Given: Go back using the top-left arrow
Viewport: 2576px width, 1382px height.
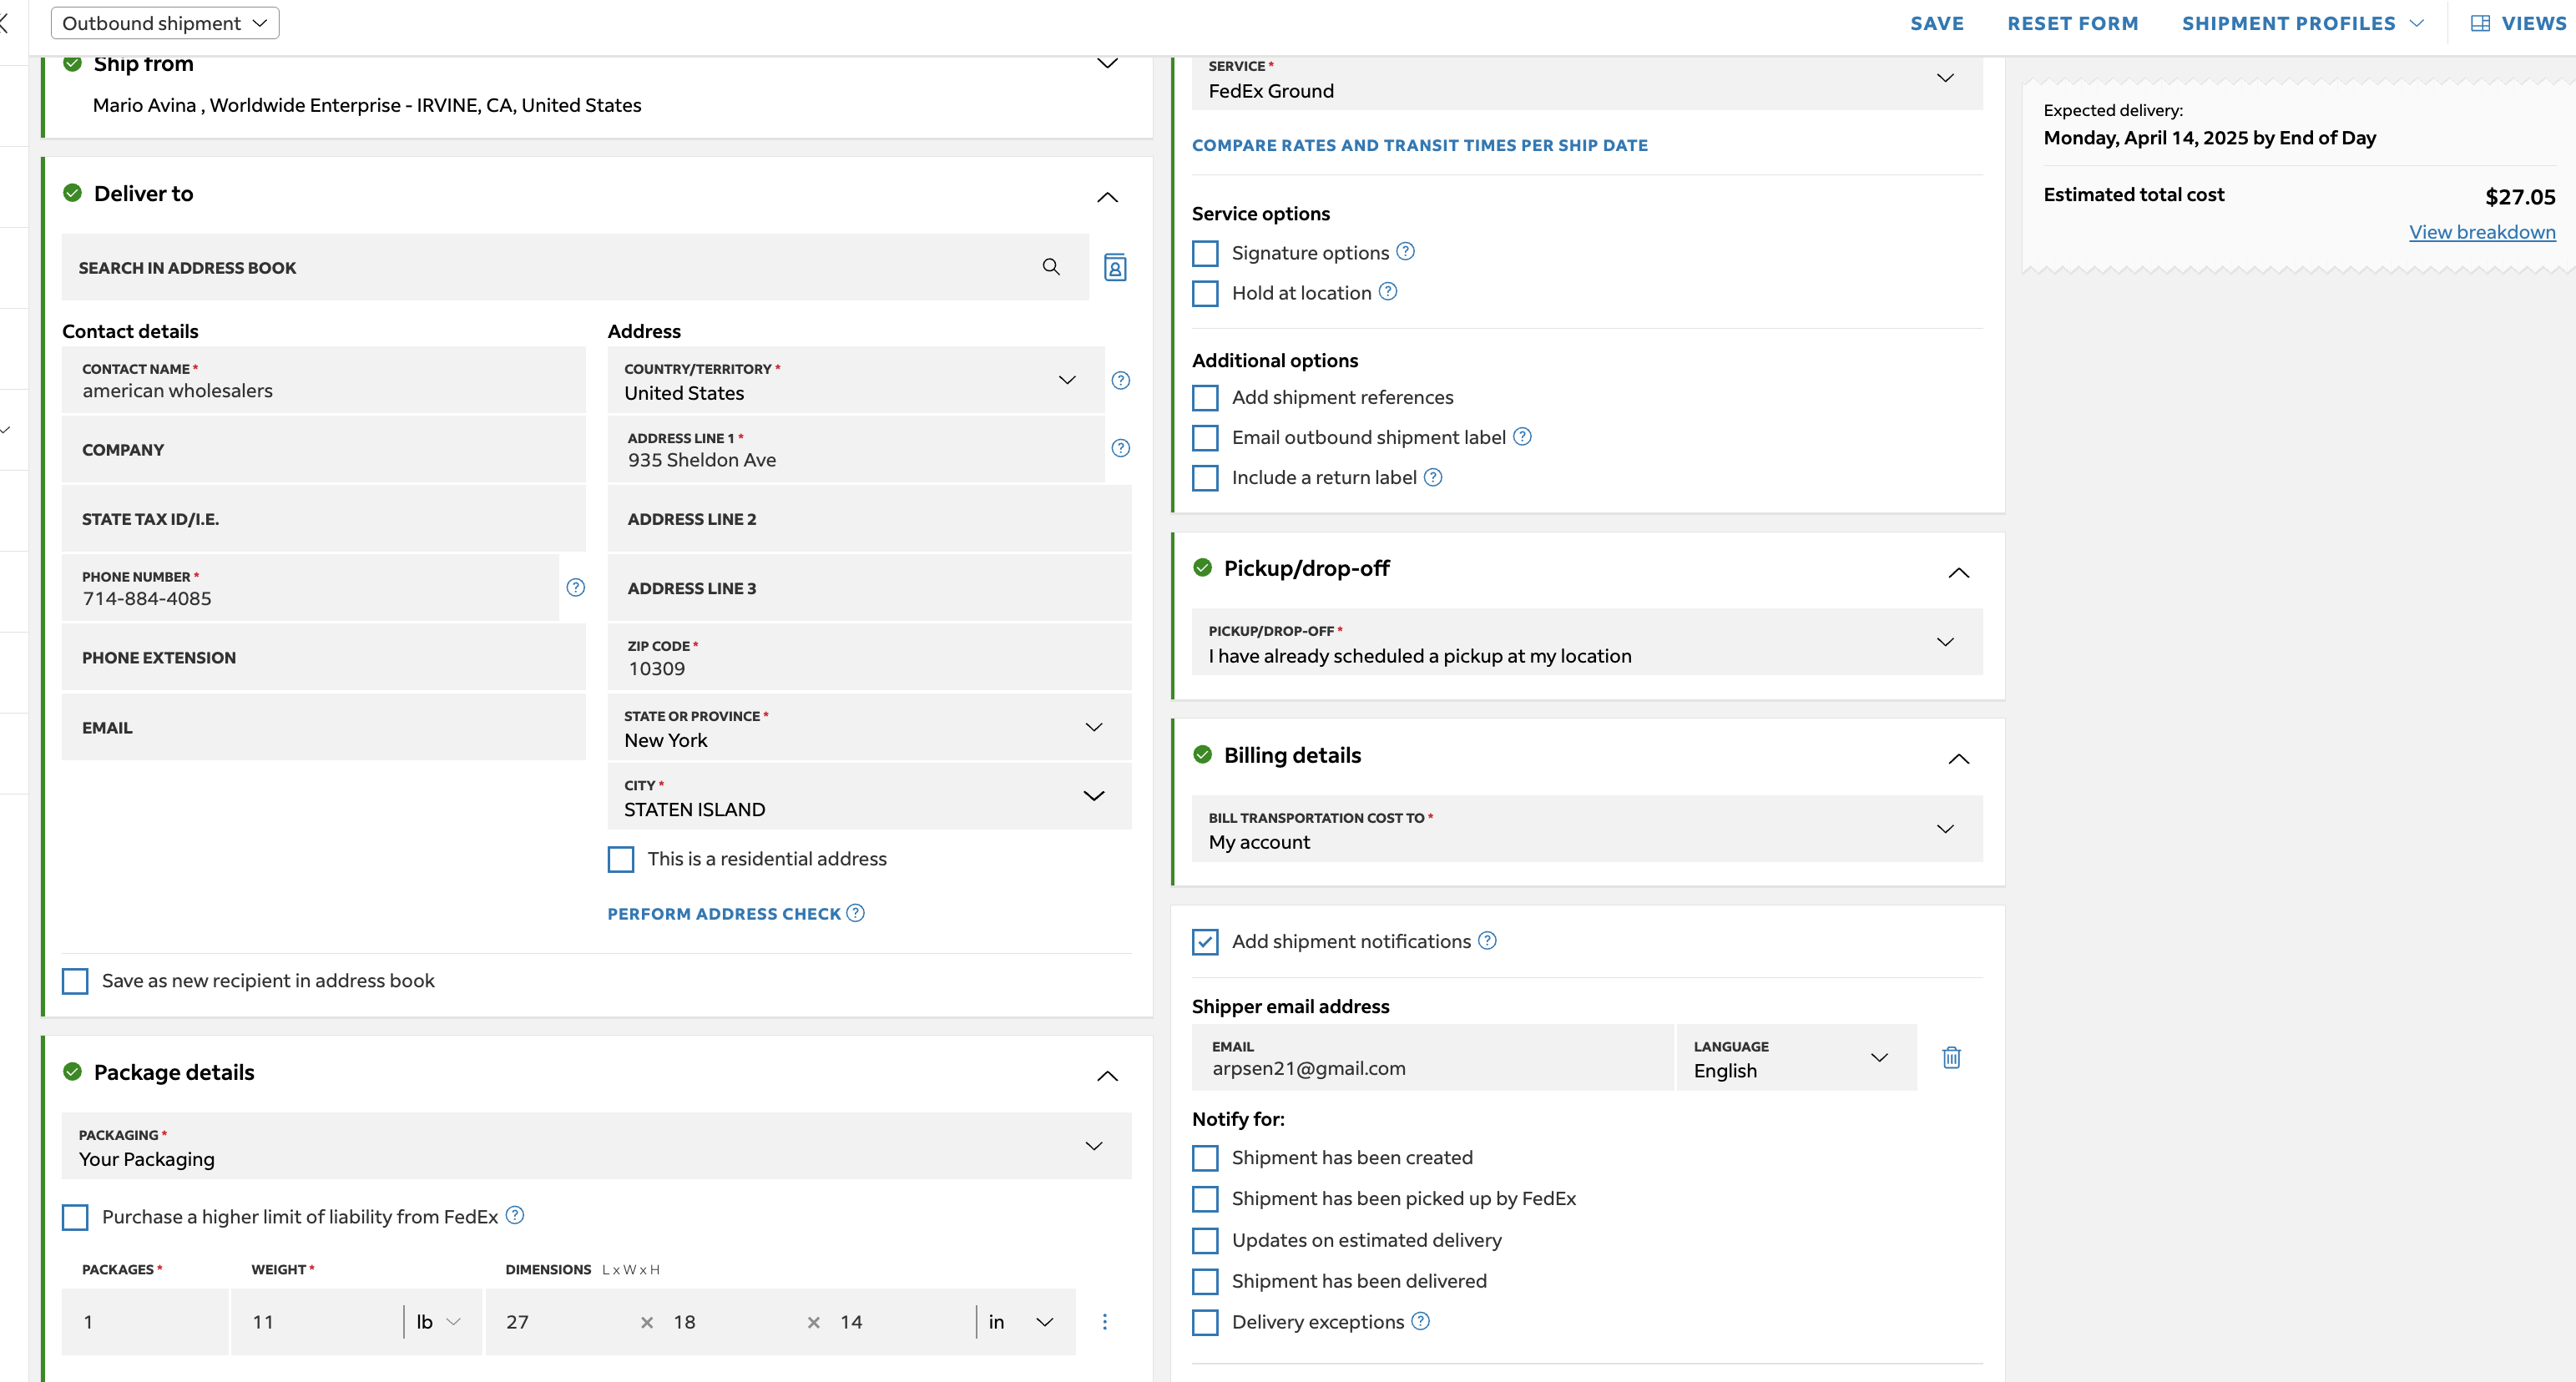Looking at the screenshot, I should click(x=5, y=23).
